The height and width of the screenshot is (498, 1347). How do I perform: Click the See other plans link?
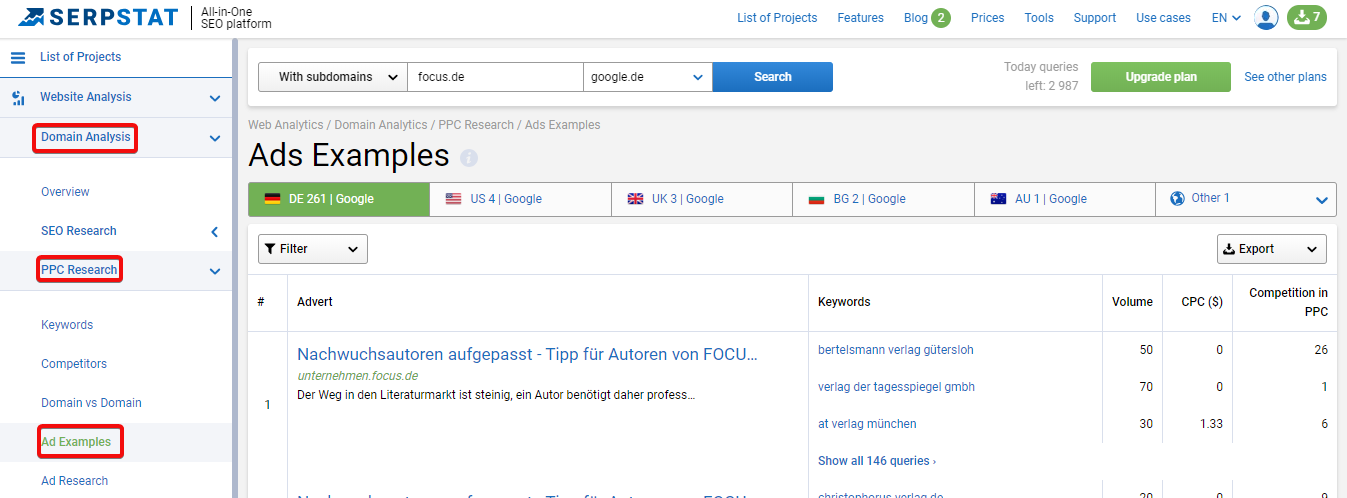(x=1285, y=77)
